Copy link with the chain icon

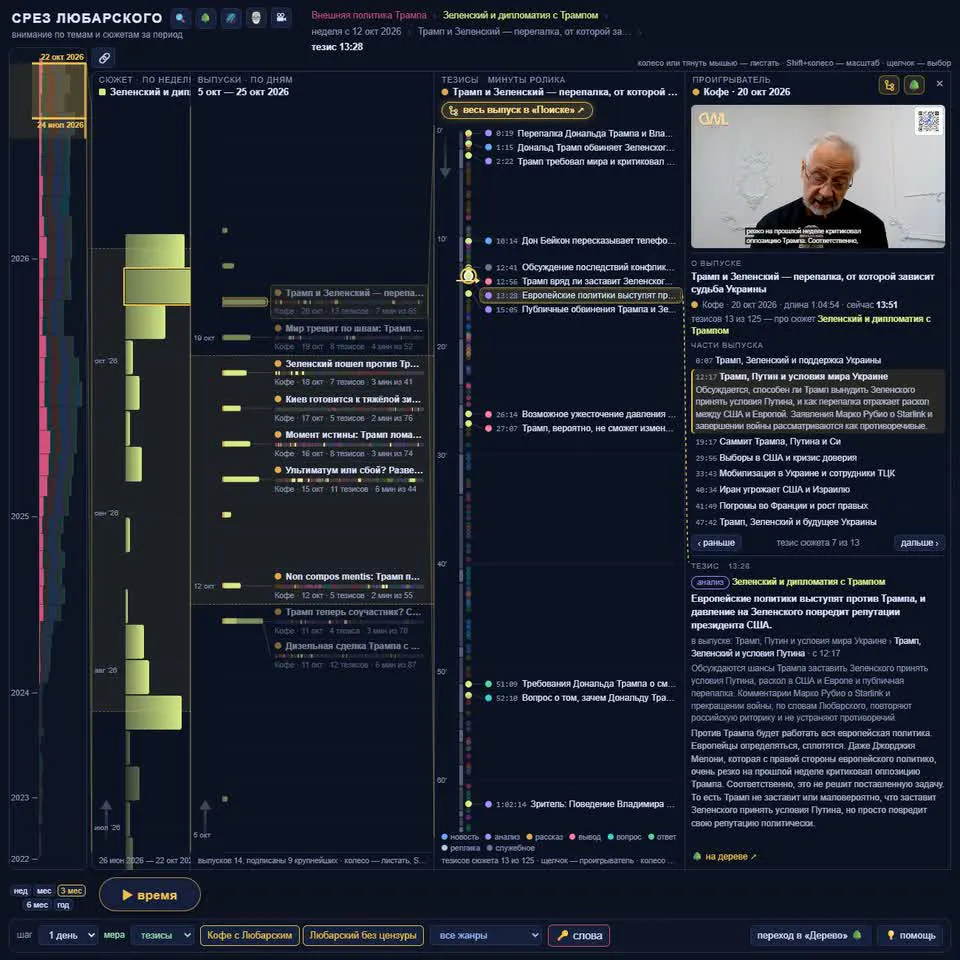click(x=105, y=58)
